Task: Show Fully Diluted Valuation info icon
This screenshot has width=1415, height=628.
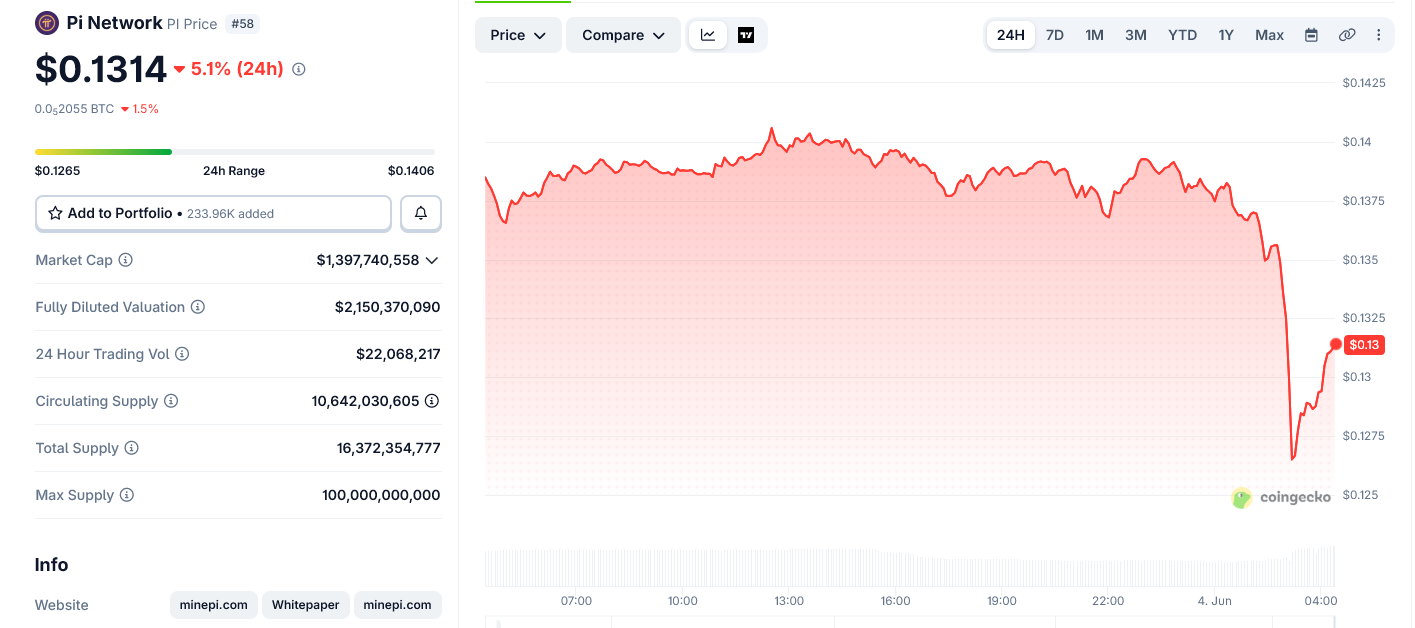Action: tap(198, 307)
